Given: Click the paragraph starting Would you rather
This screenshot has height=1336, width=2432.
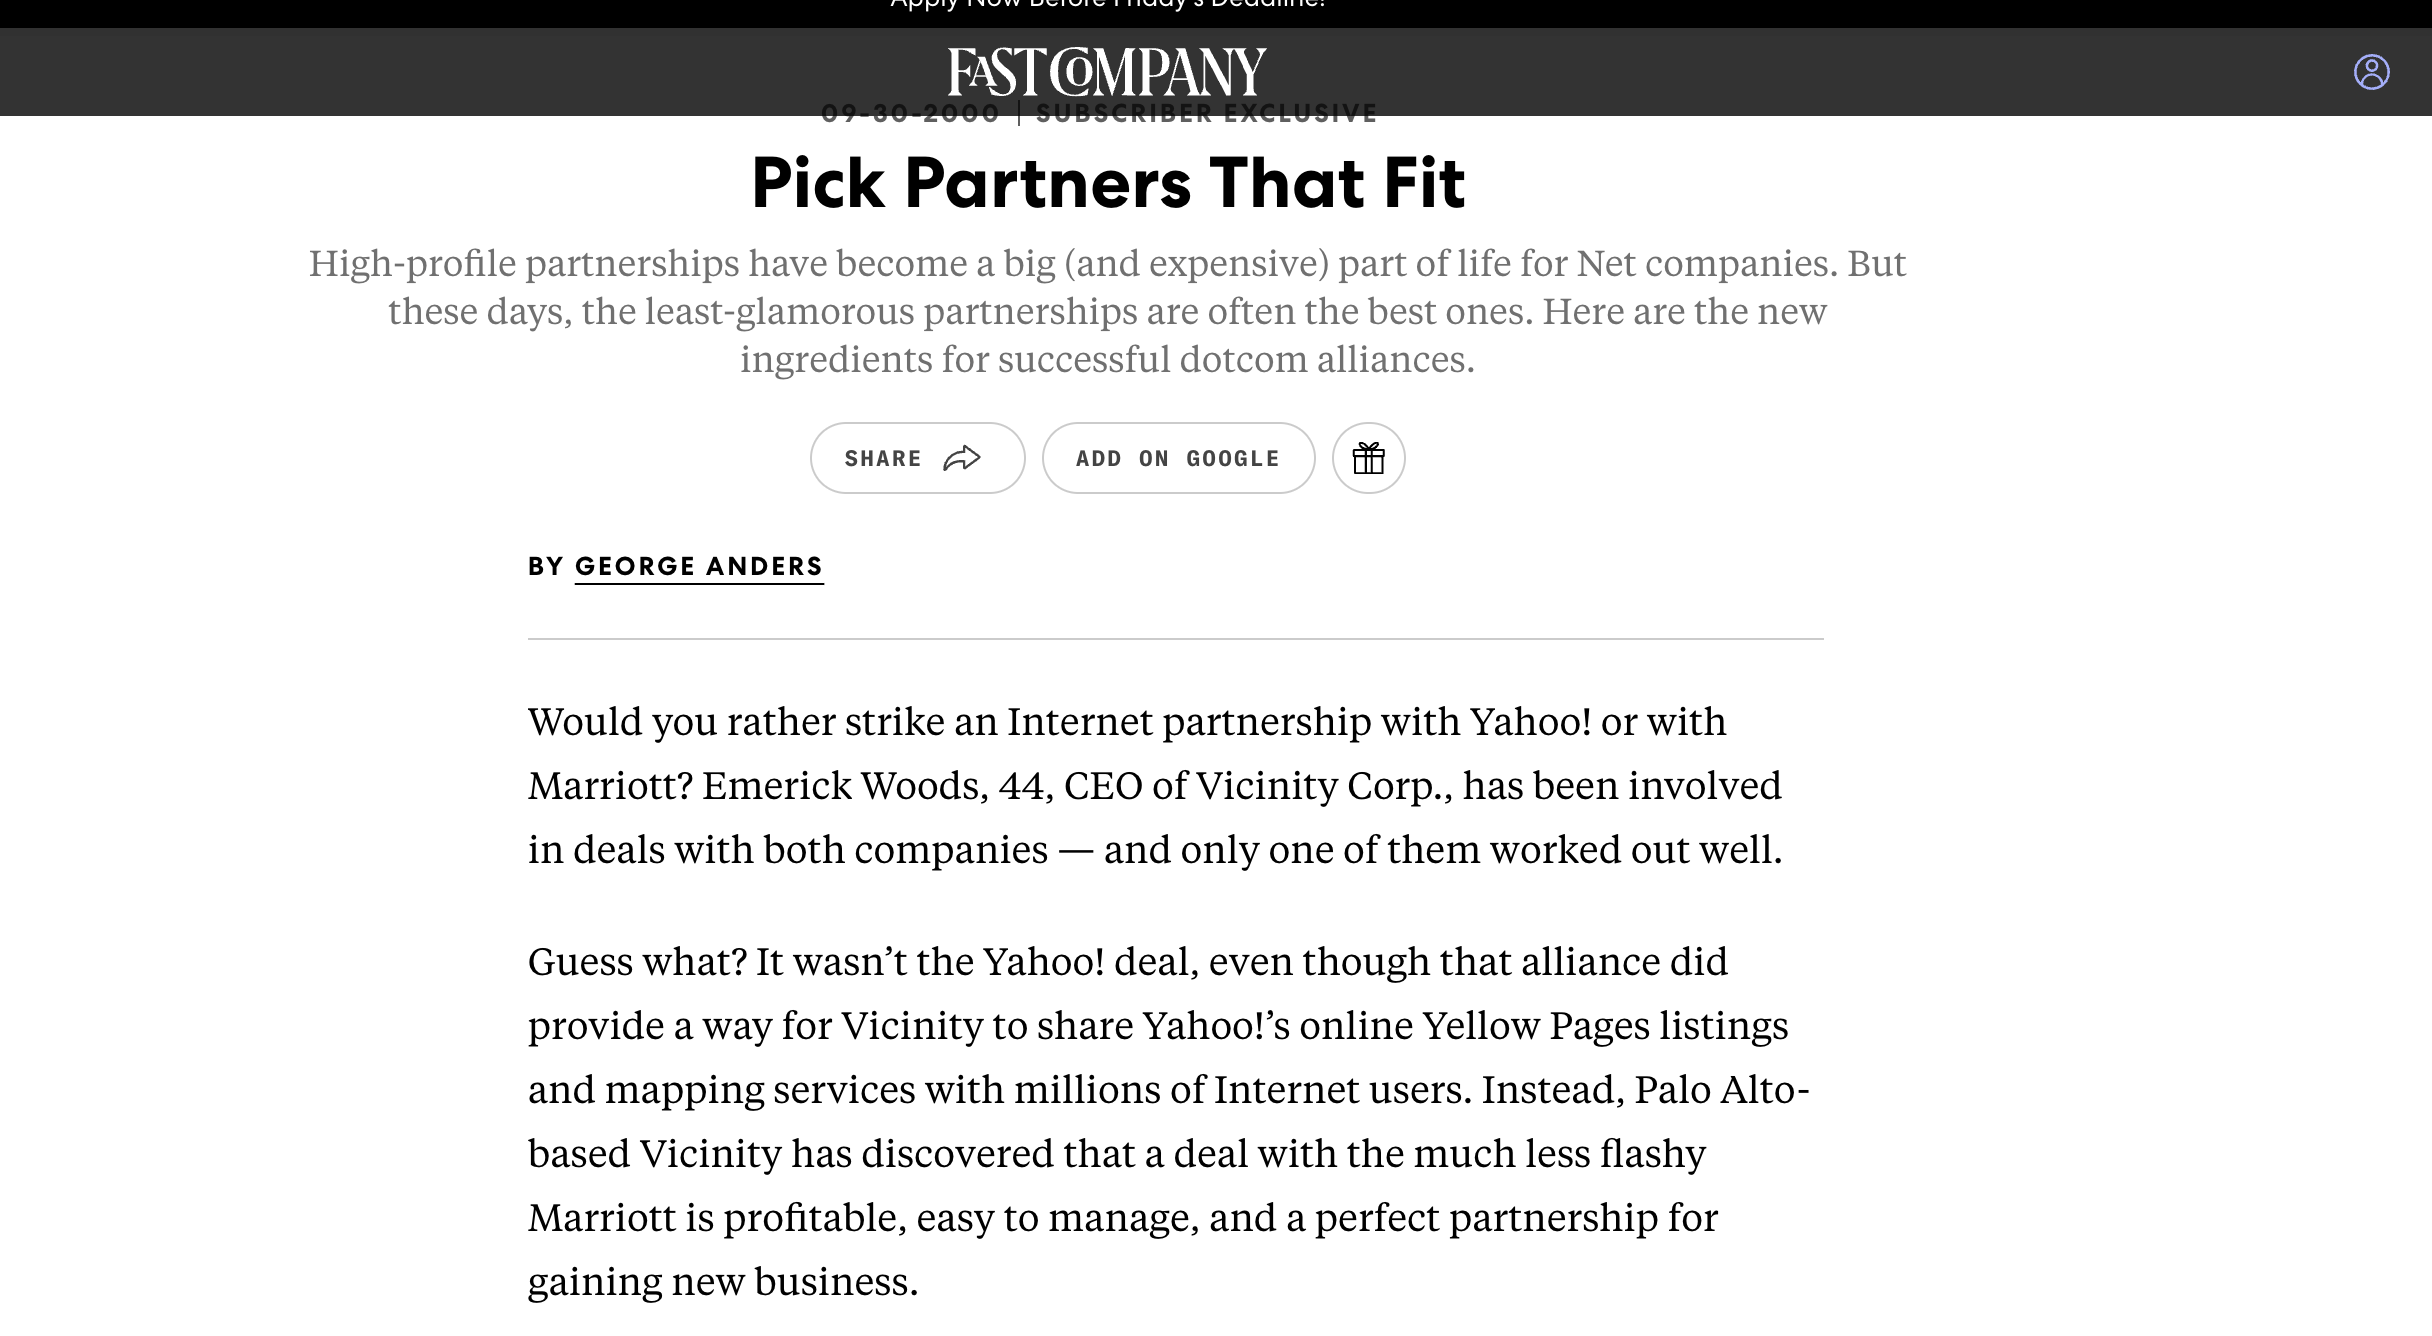Looking at the screenshot, I should 1155,785.
